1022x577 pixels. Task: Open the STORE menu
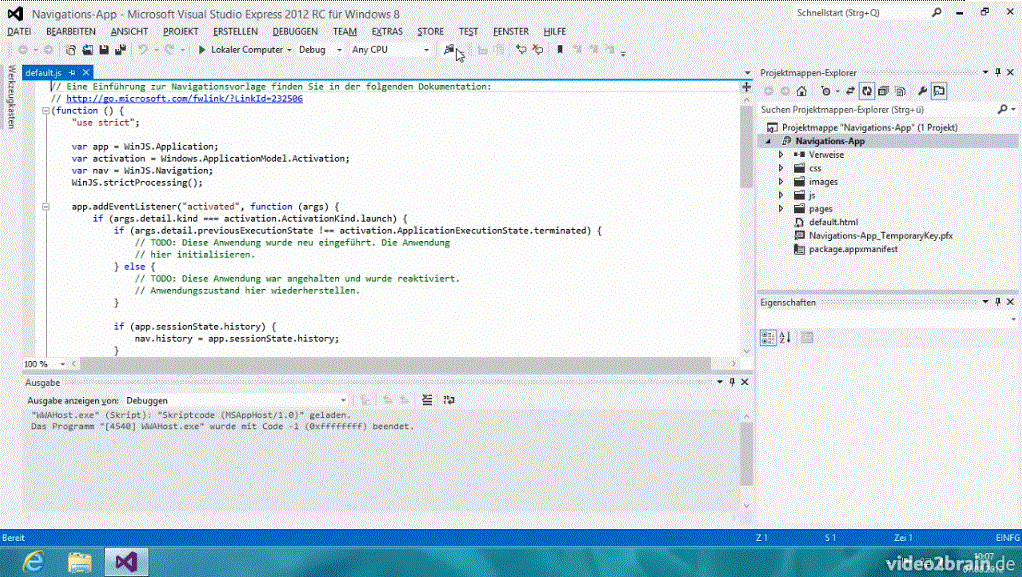click(x=430, y=31)
